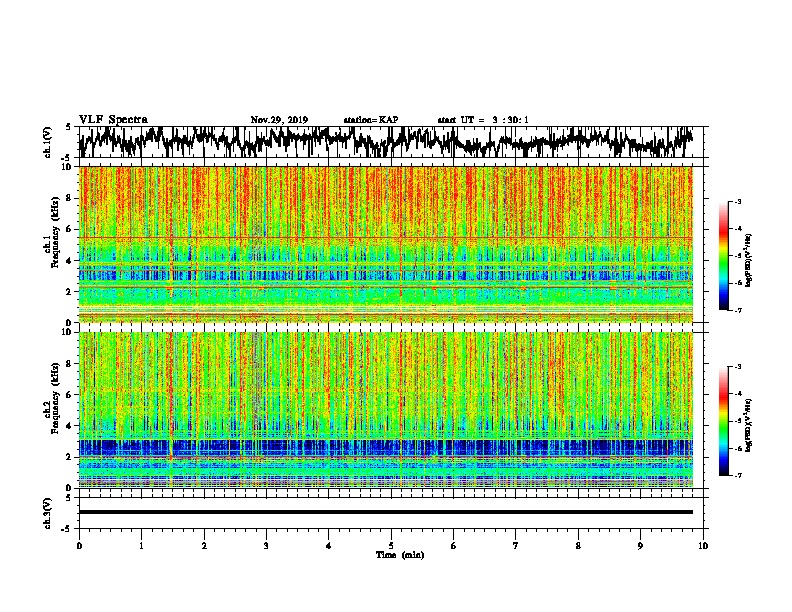Click the "4" minute tick on time axis
792x612 pixels.
pyautogui.click(x=329, y=546)
